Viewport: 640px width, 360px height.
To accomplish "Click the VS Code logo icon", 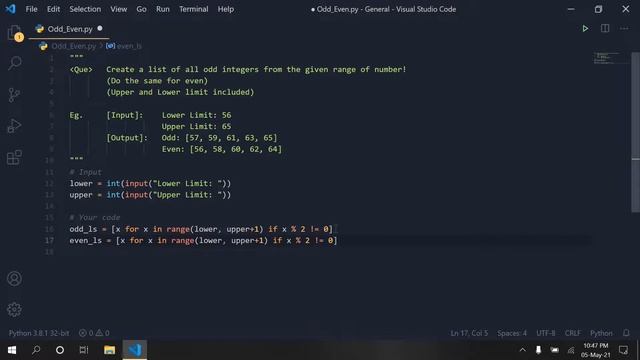I will [x=10, y=9].
